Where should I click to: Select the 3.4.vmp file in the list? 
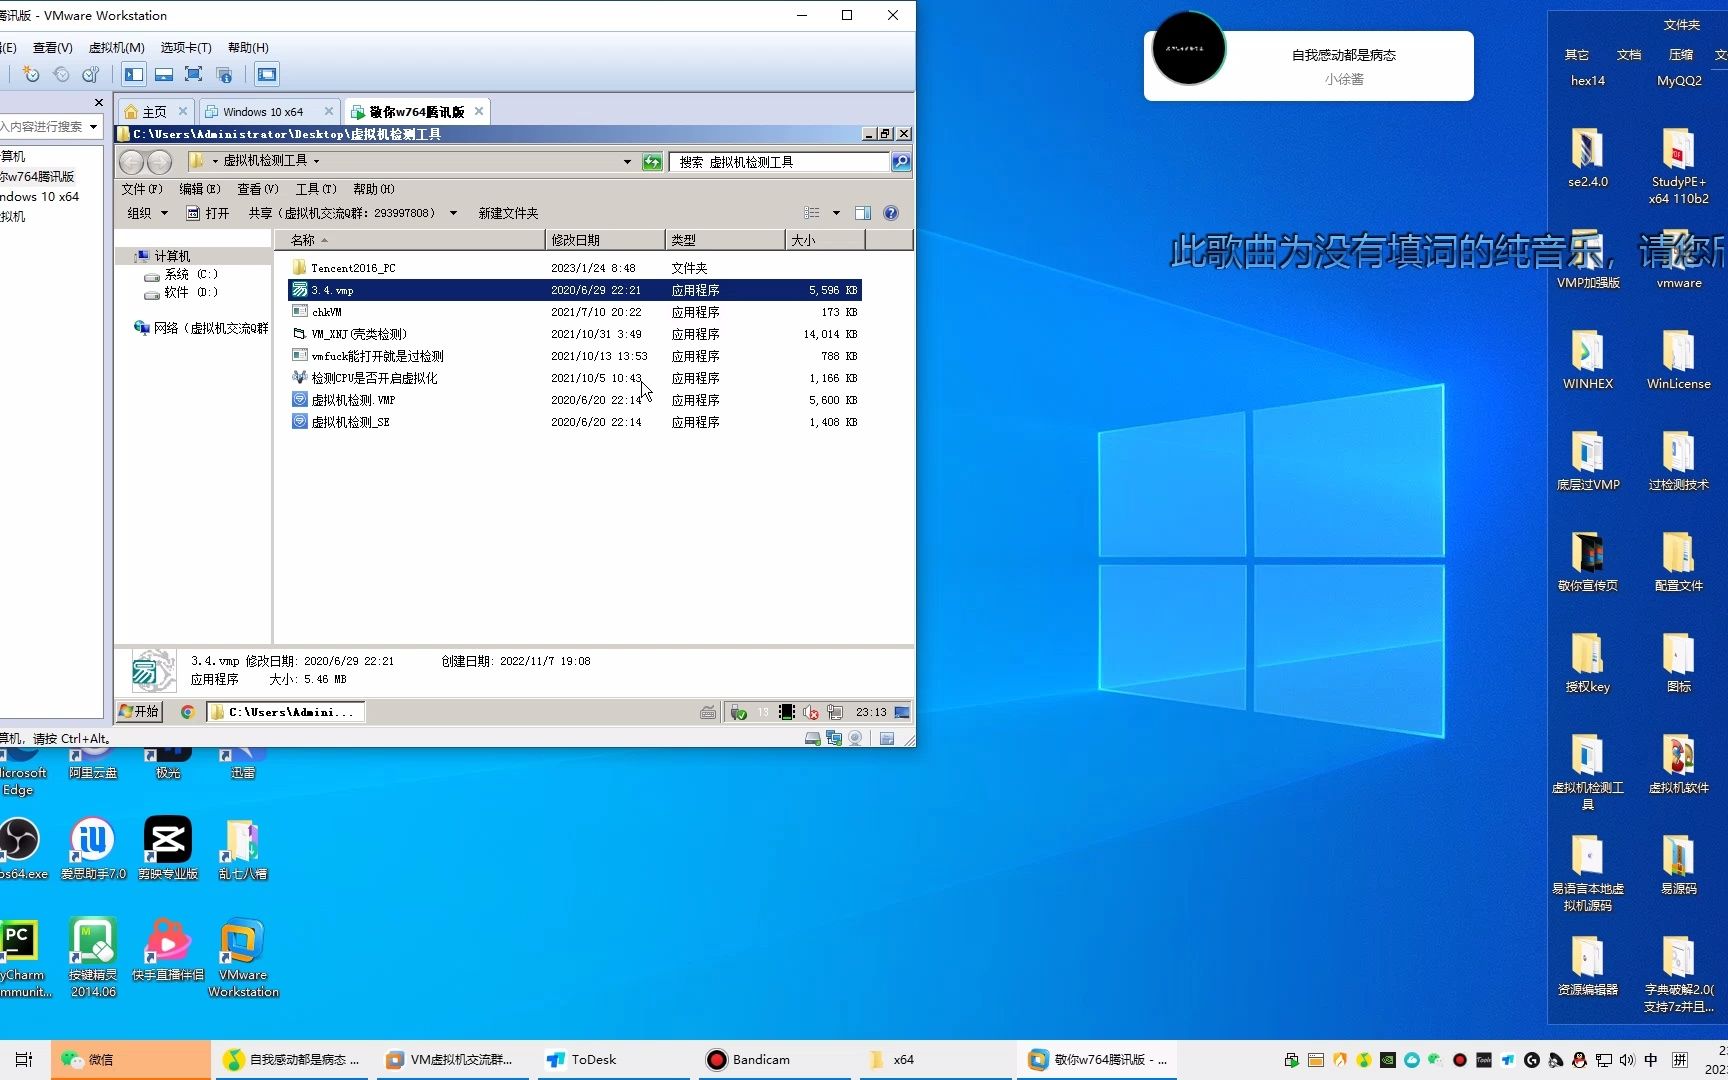[333, 290]
